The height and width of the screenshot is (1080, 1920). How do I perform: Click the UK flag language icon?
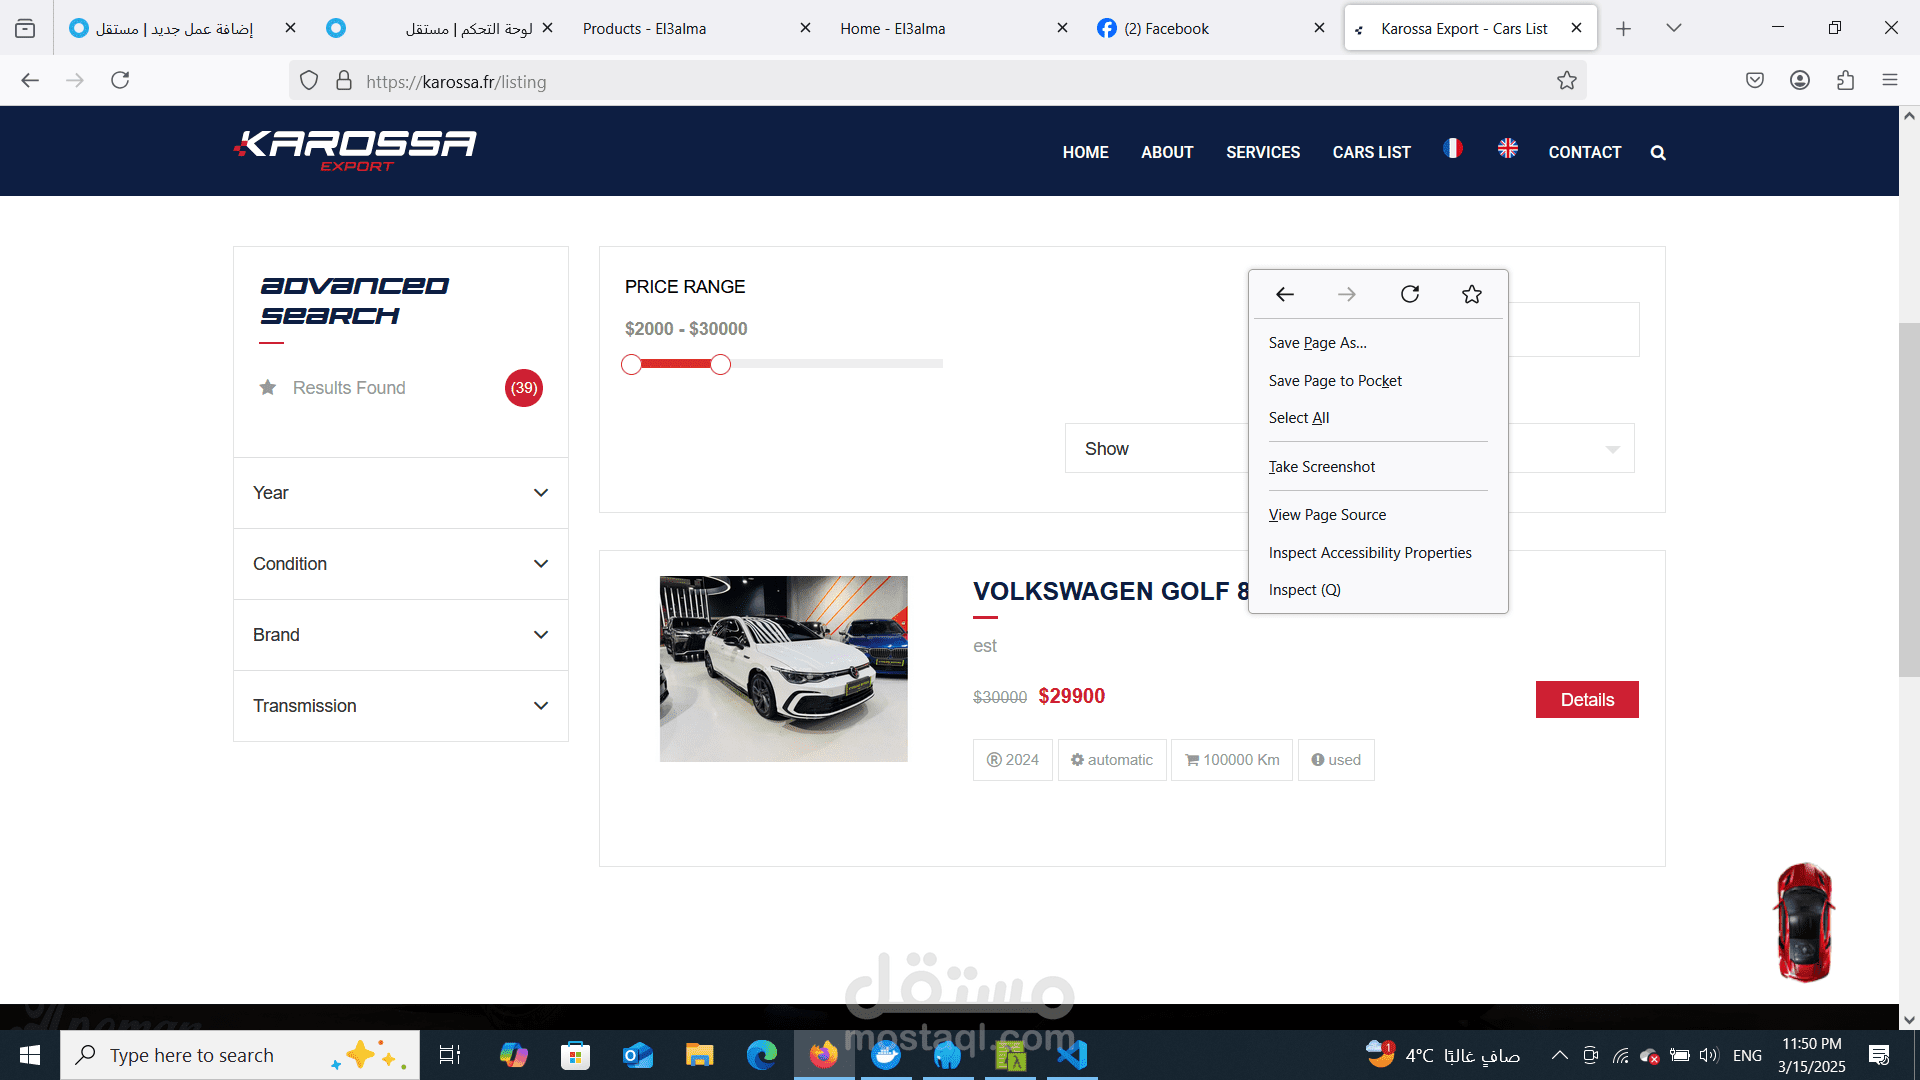pyautogui.click(x=1508, y=149)
